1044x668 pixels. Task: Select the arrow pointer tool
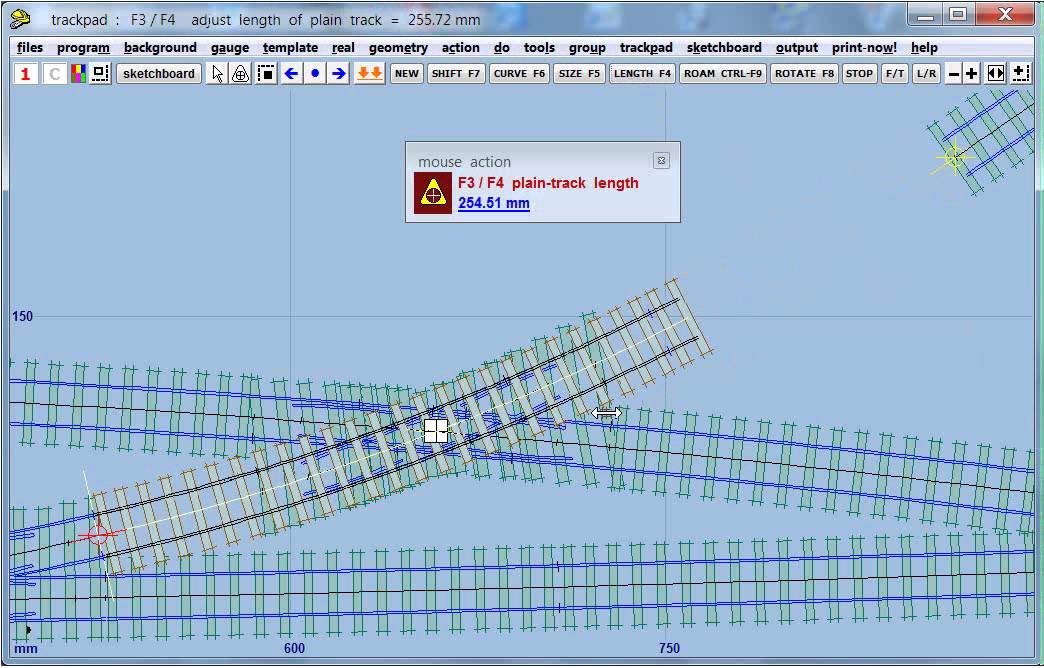pos(217,73)
